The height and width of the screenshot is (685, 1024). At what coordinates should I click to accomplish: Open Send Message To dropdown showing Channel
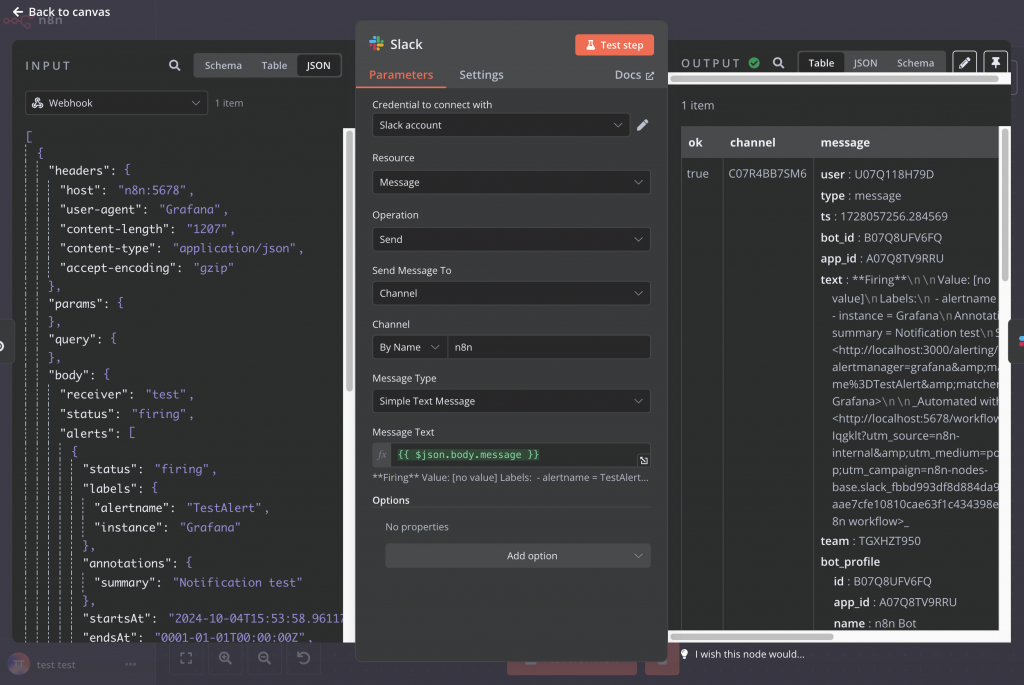click(x=511, y=293)
